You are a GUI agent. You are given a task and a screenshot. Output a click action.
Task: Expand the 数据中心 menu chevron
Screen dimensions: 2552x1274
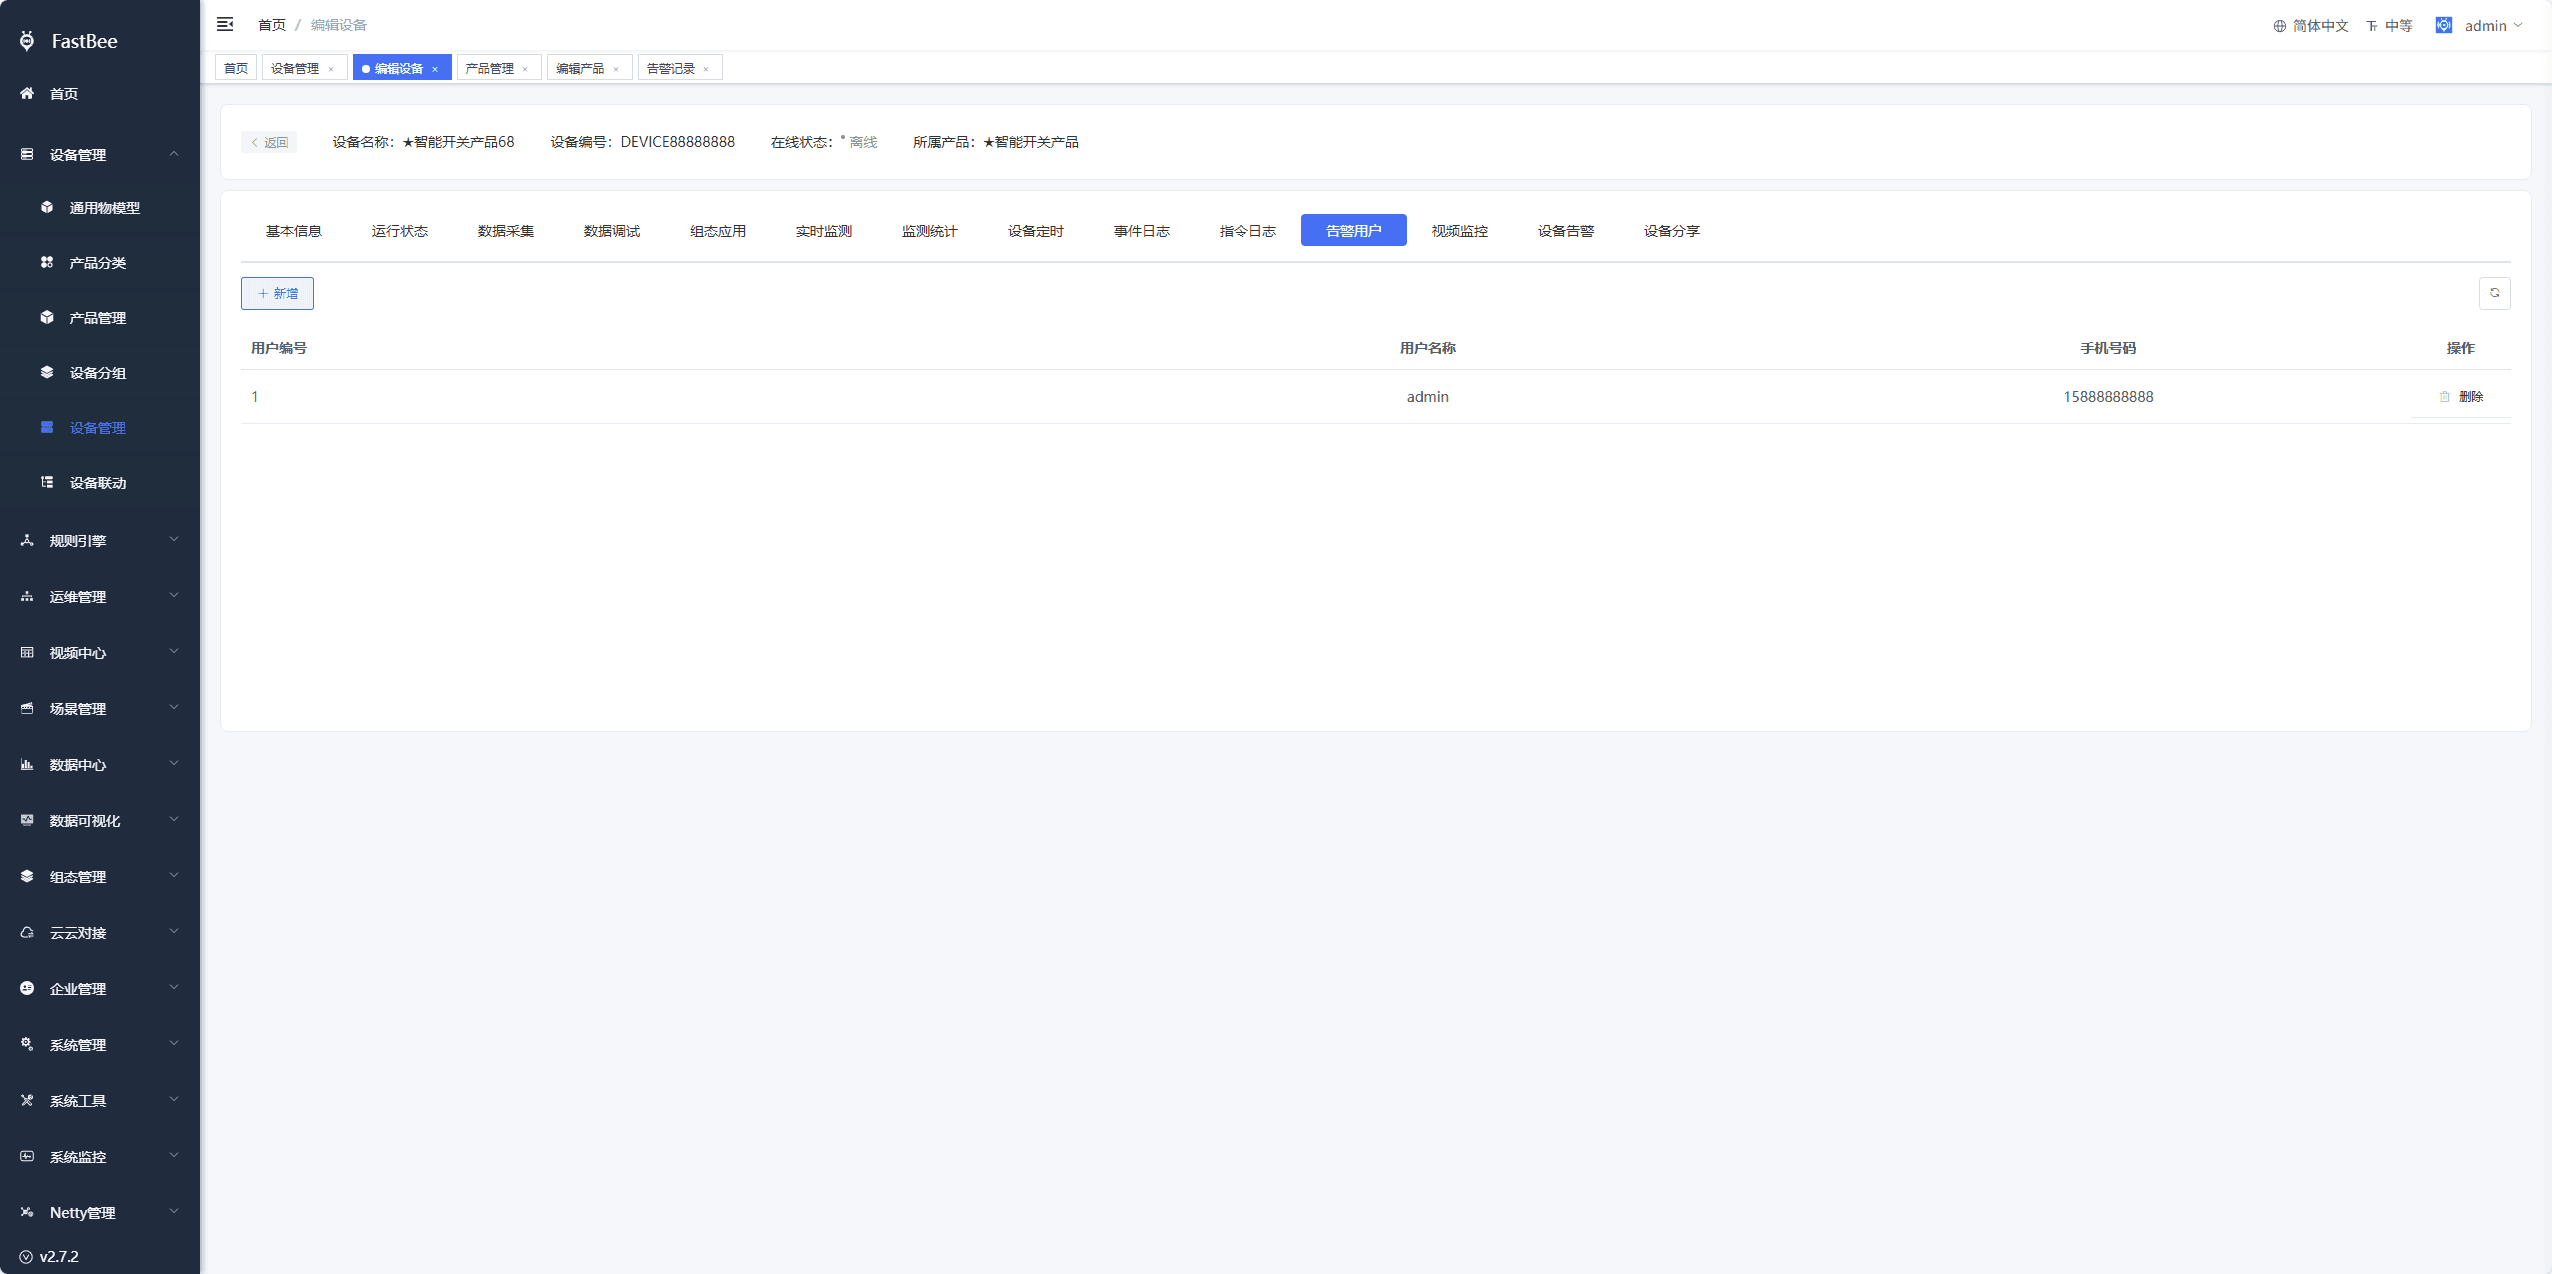point(174,764)
